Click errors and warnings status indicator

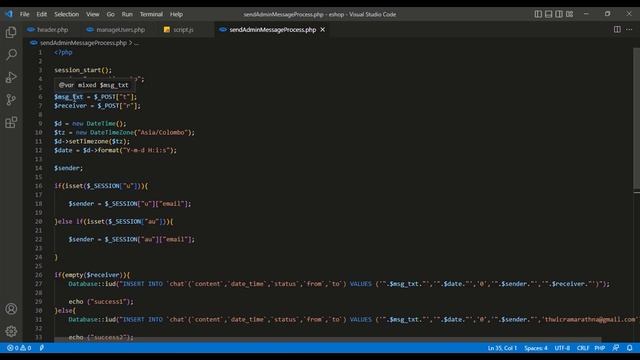(19, 348)
